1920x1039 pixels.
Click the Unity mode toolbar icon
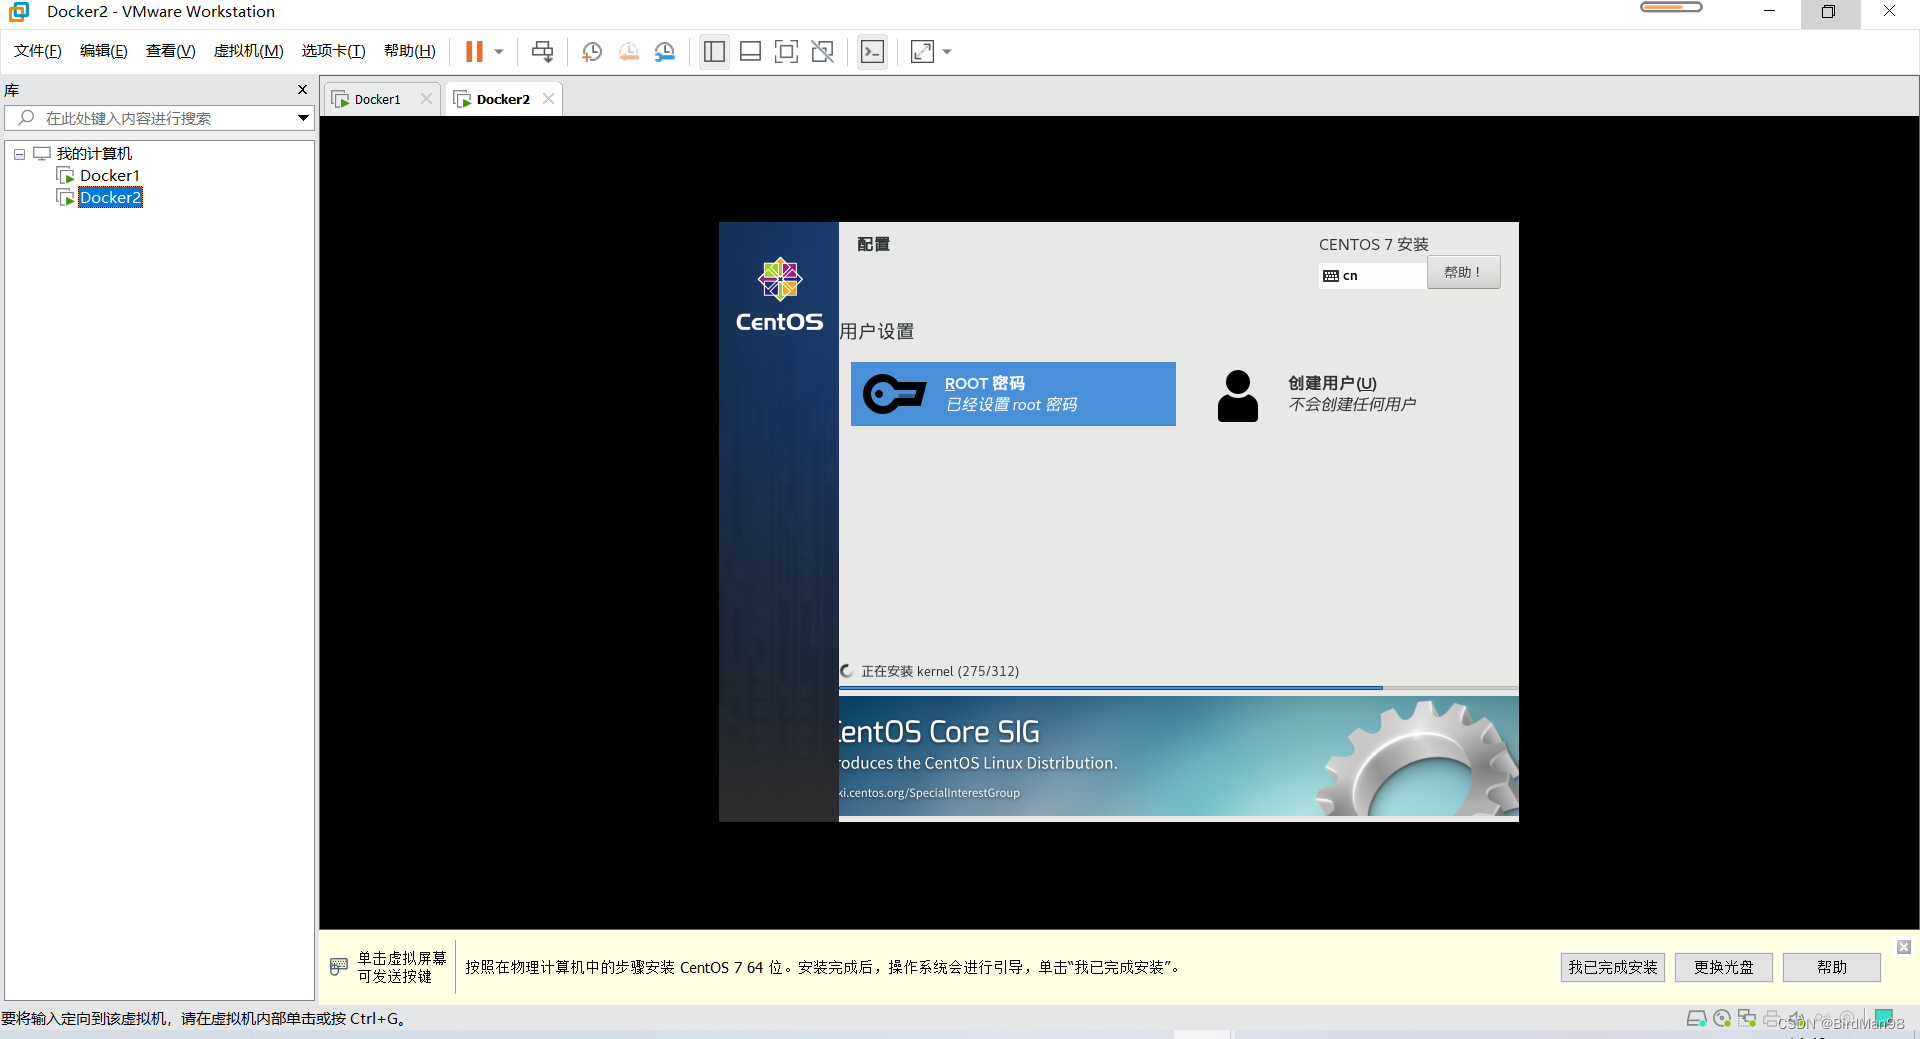coord(823,51)
